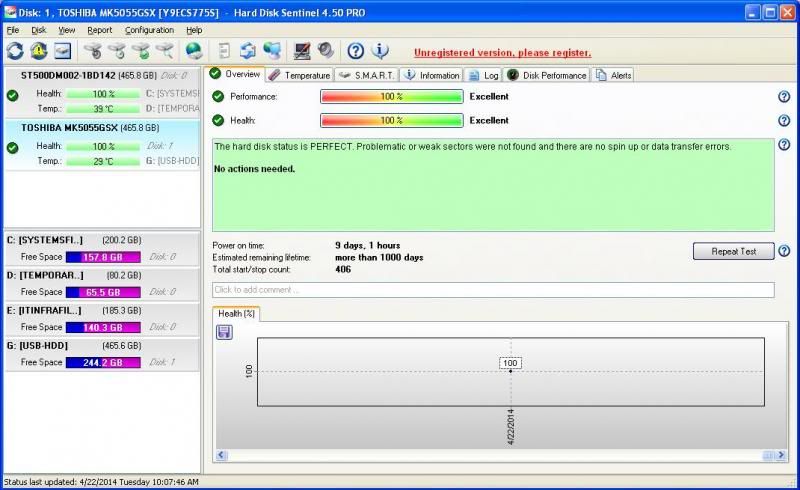Open the Configuration menu
Image resolution: width=800 pixels, height=490 pixels.
tap(148, 30)
